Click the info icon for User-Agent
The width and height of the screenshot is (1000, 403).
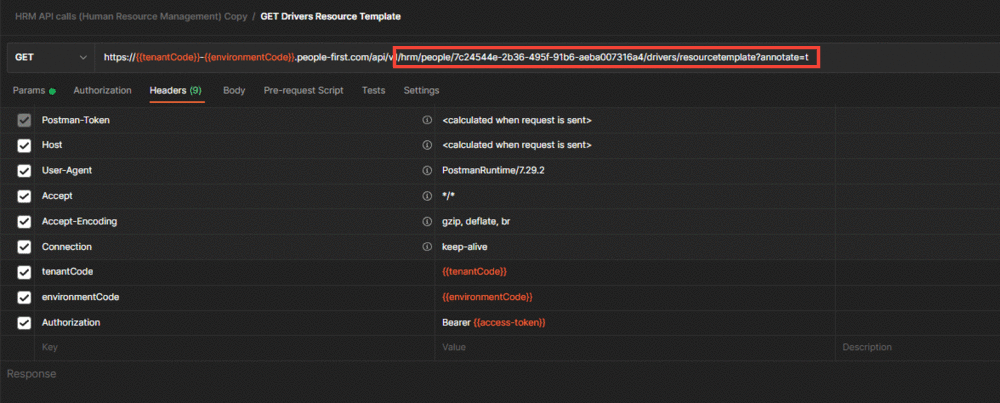427,171
